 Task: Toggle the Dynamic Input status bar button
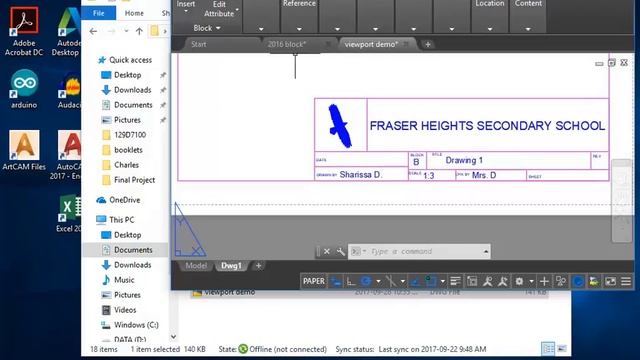[x=336, y=281]
